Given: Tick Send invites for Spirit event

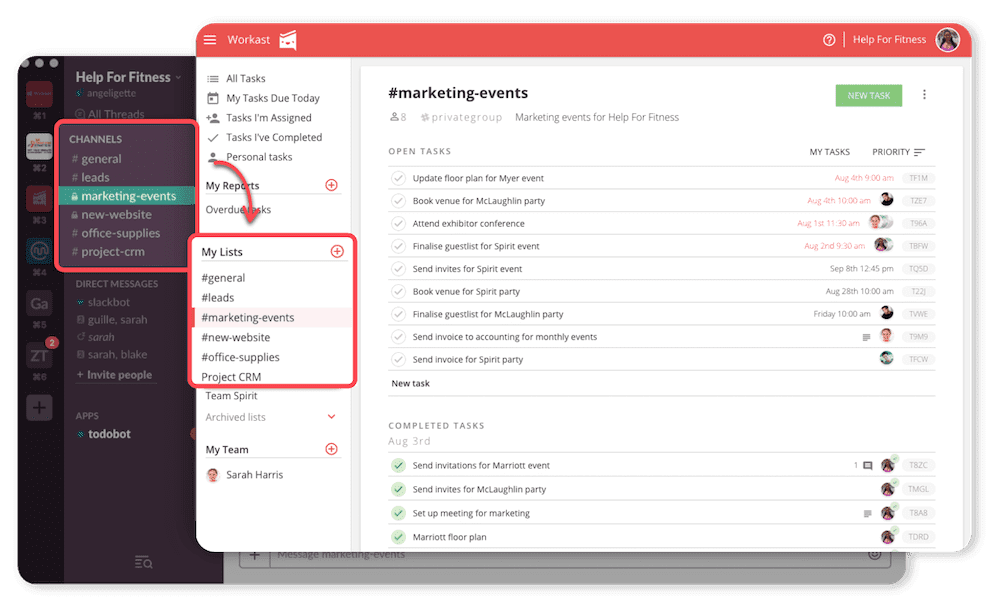Looking at the screenshot, I should pos(398,269).
